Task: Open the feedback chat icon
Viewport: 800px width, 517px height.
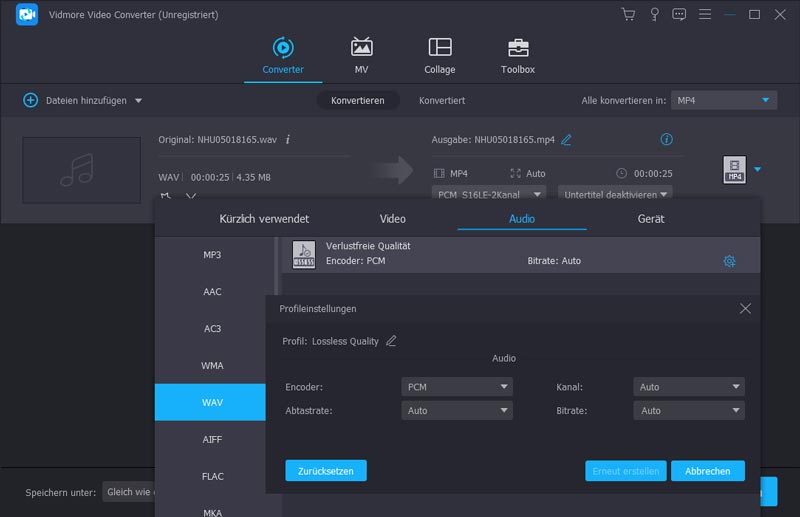Action: (680, 14)
